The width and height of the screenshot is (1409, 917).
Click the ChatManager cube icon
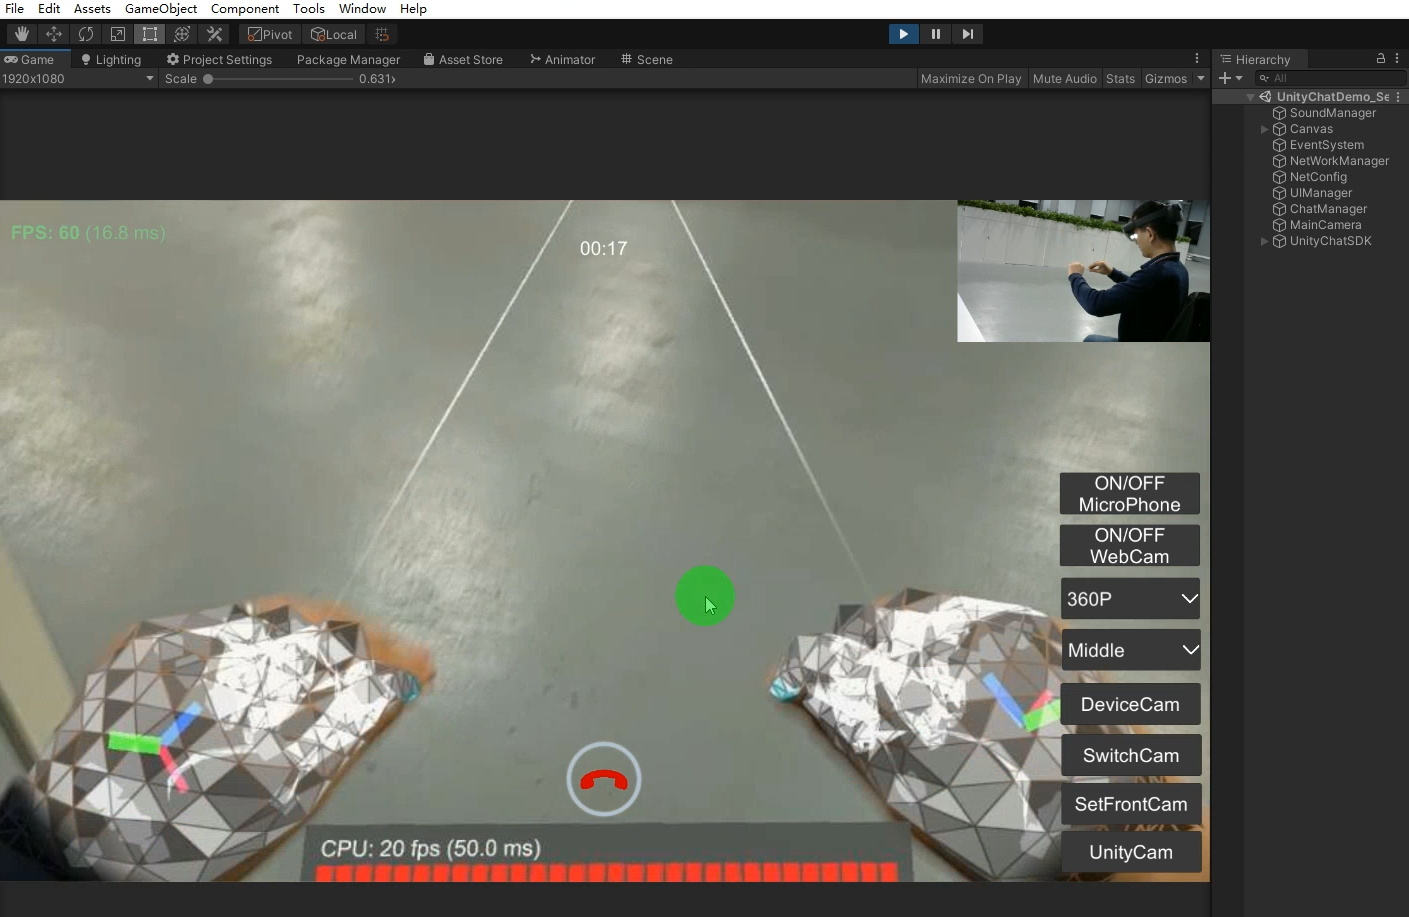coord(1279,209)
